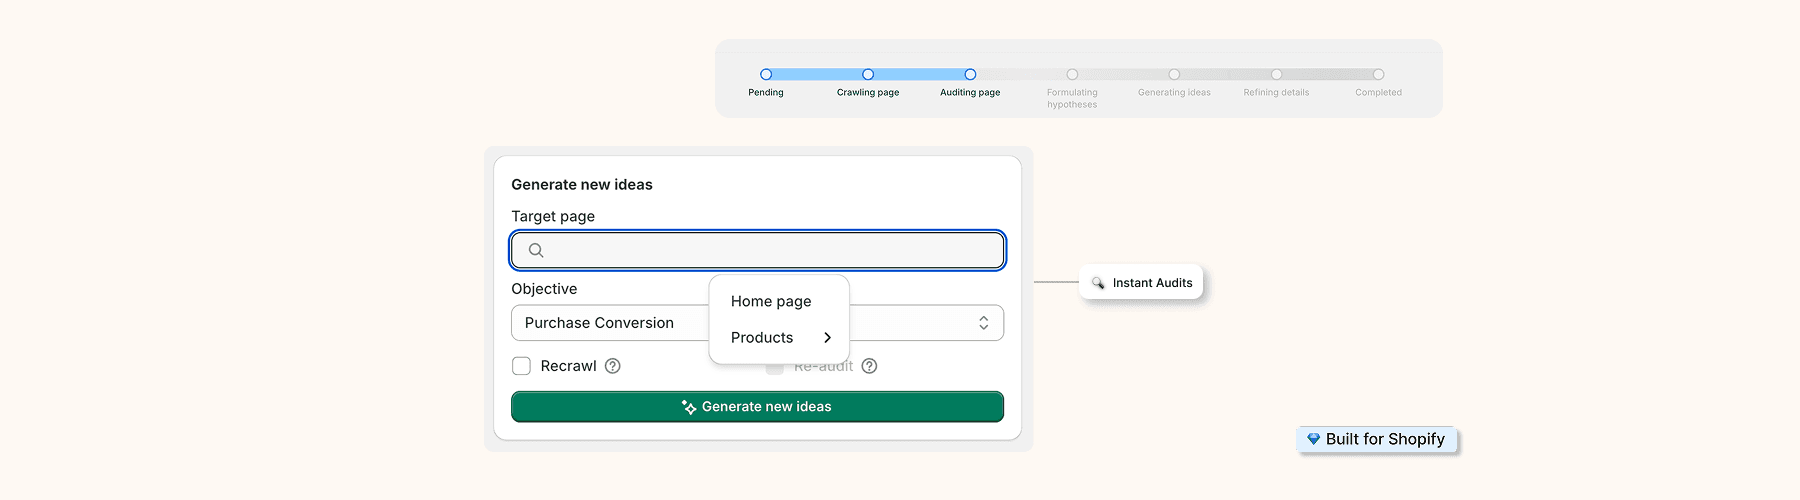Click the Instant Audits magnifier icon

click(x=1098, y=283)
